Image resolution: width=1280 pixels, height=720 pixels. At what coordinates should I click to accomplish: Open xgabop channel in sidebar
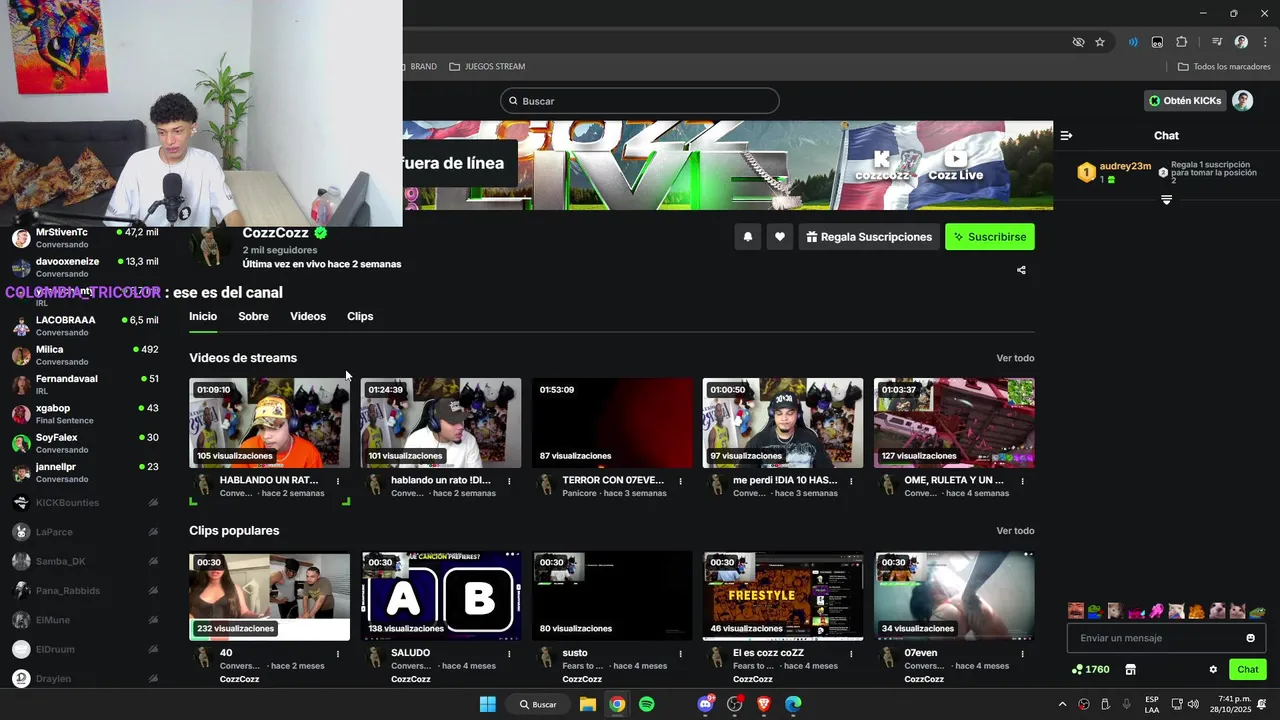click(x=85, y=414)
